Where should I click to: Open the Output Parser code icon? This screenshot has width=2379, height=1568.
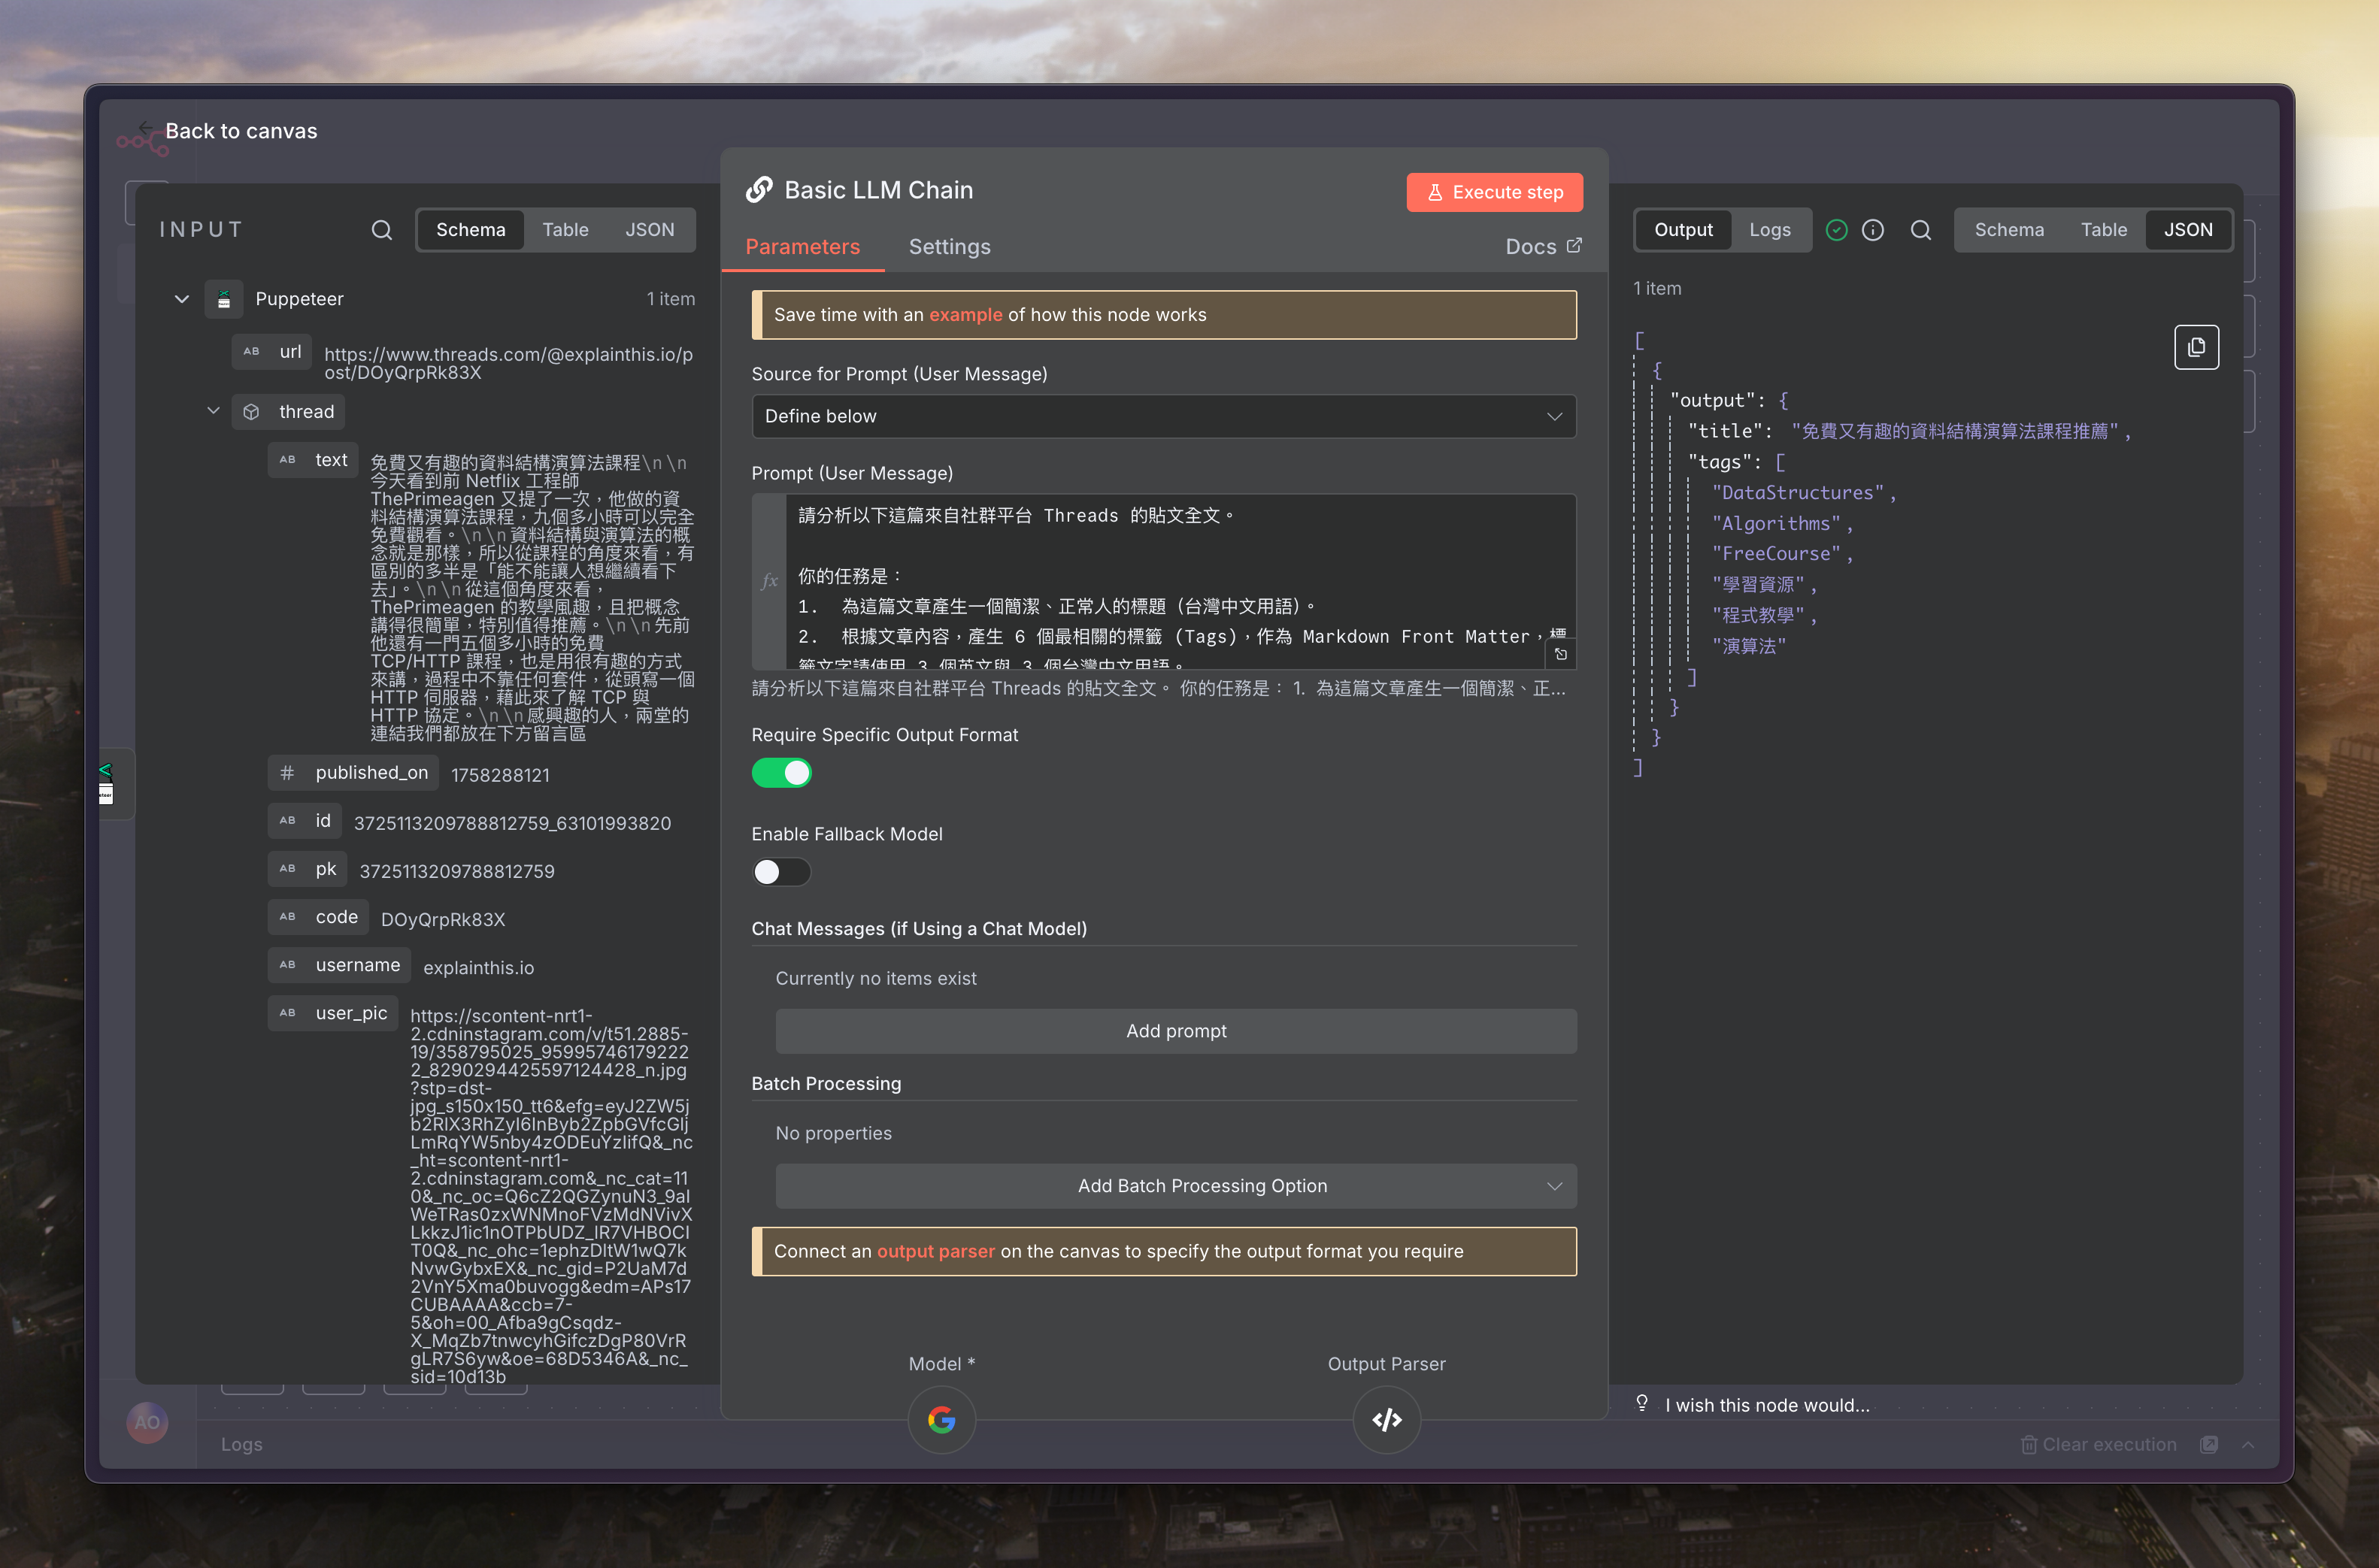click(x=1386, y=1419)
